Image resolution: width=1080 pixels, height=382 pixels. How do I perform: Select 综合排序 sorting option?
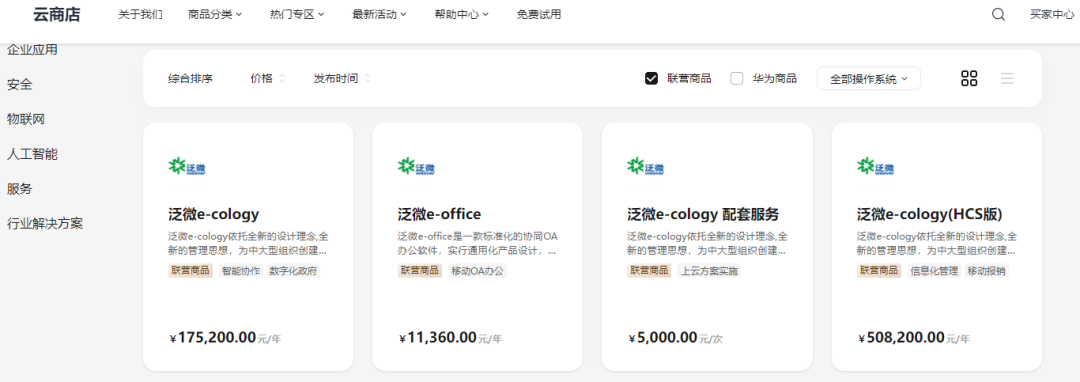(190, 78)
